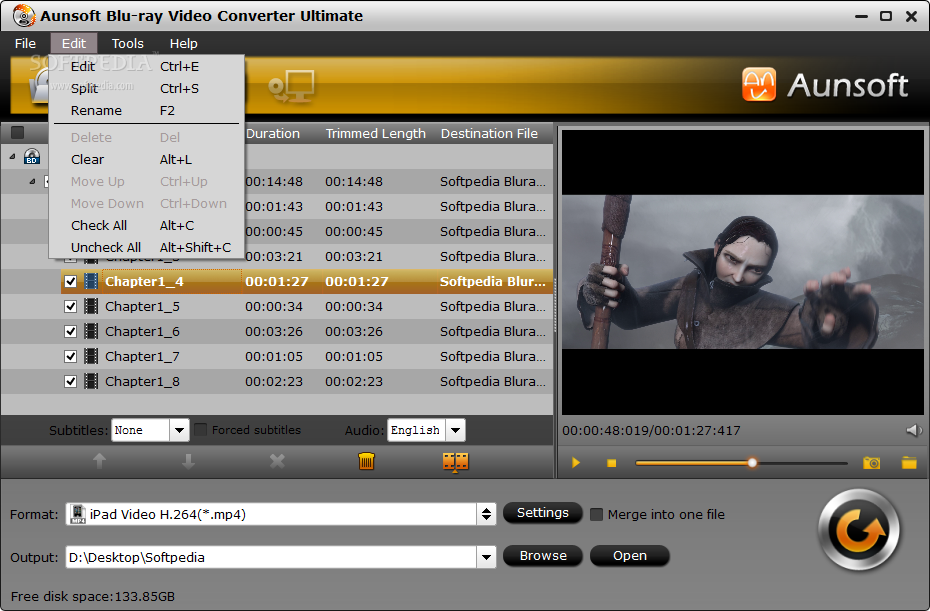
Task: Uncheck the Chapter1_4 checkbox
Action: pyautogui.click(x=71, y=281)
